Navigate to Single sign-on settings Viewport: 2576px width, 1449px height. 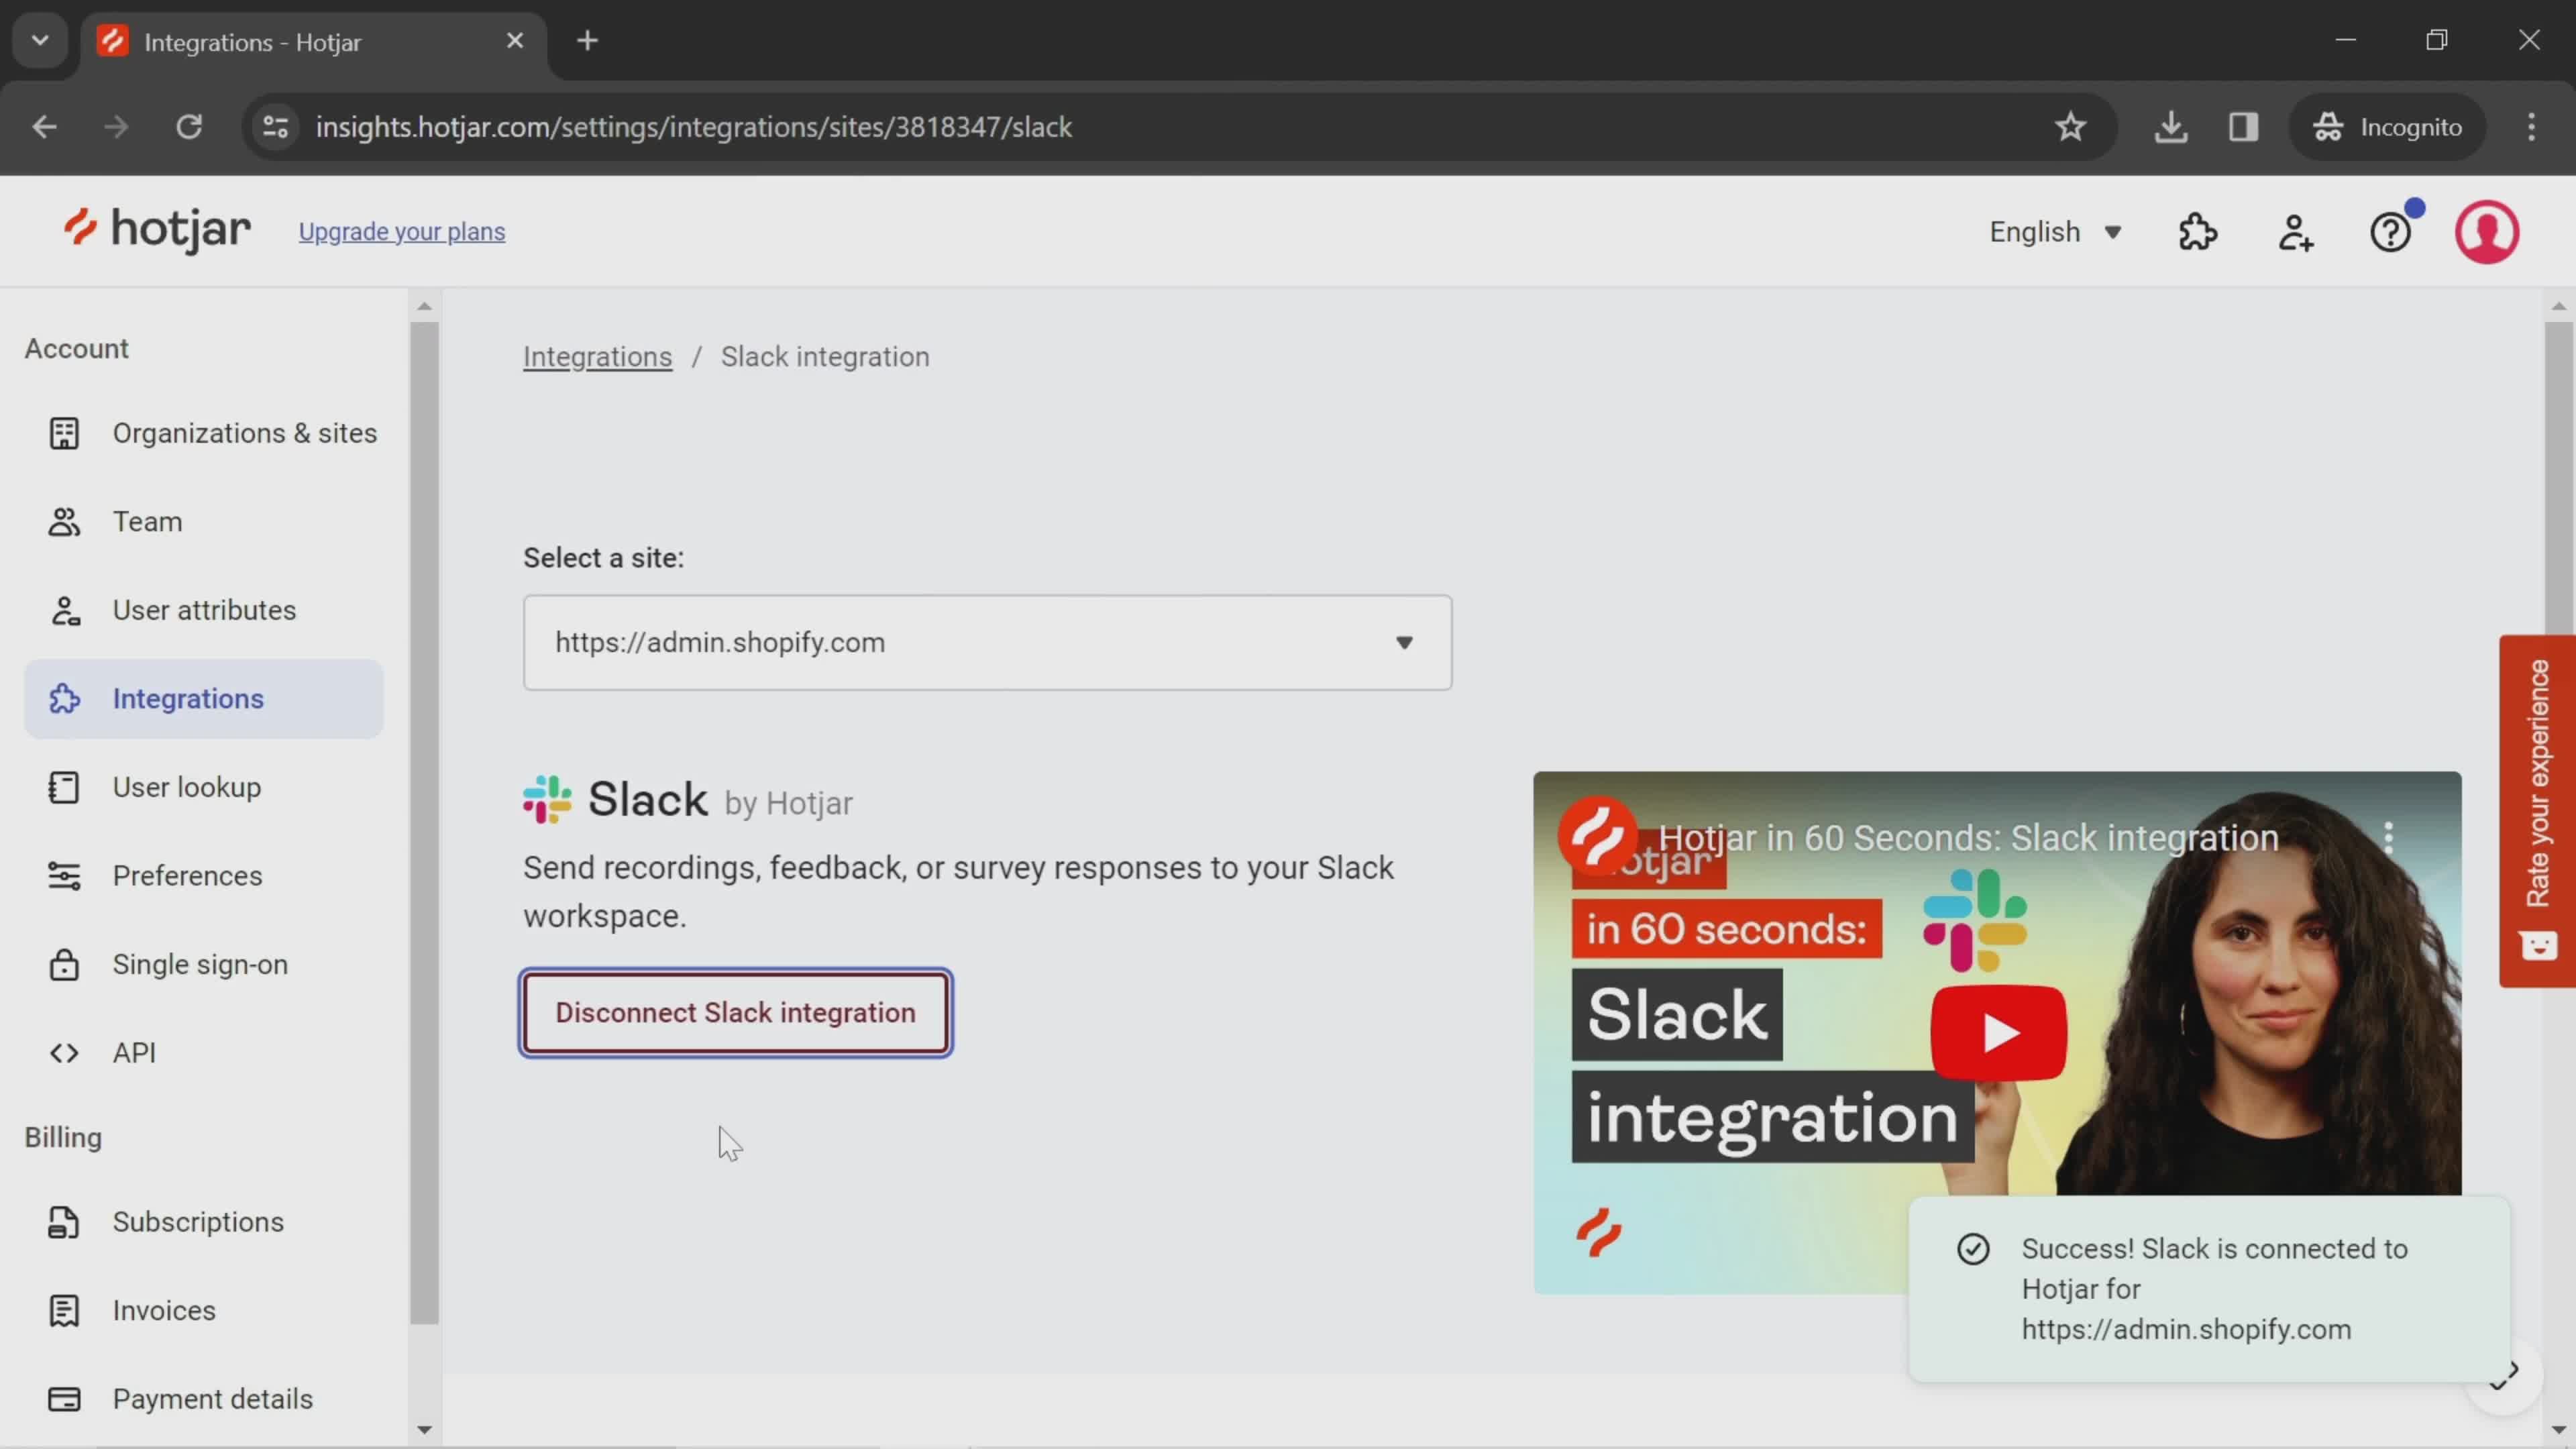200,964
